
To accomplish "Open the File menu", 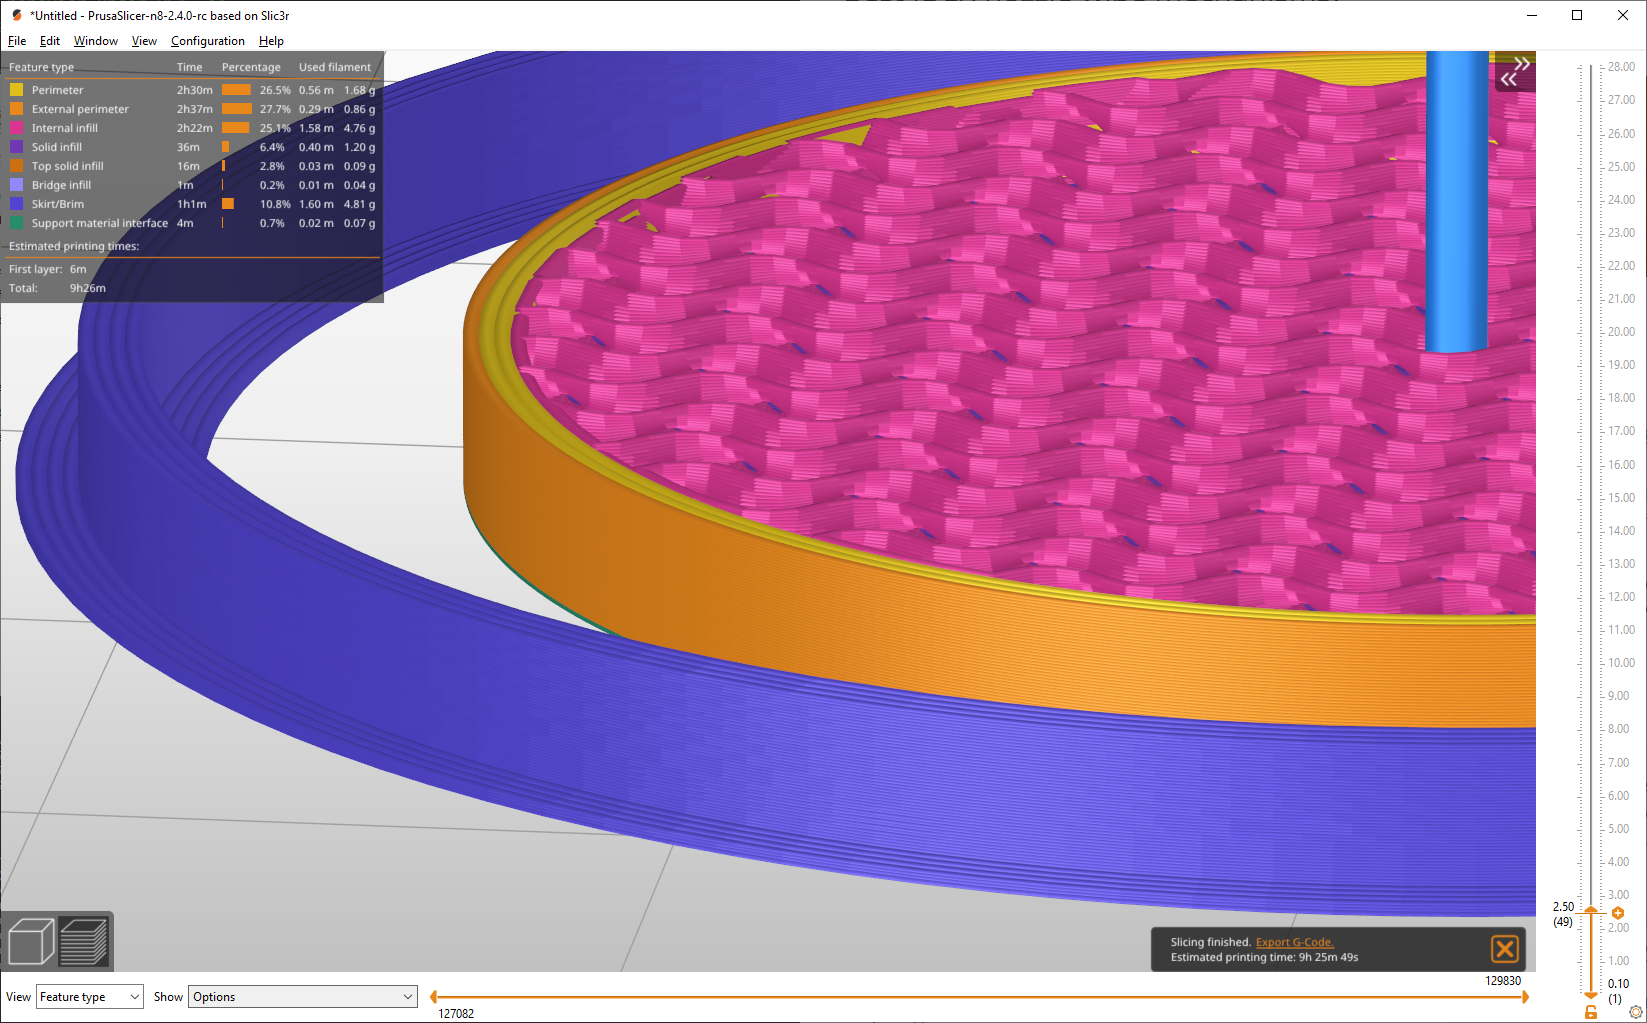I will click(17, 41).
